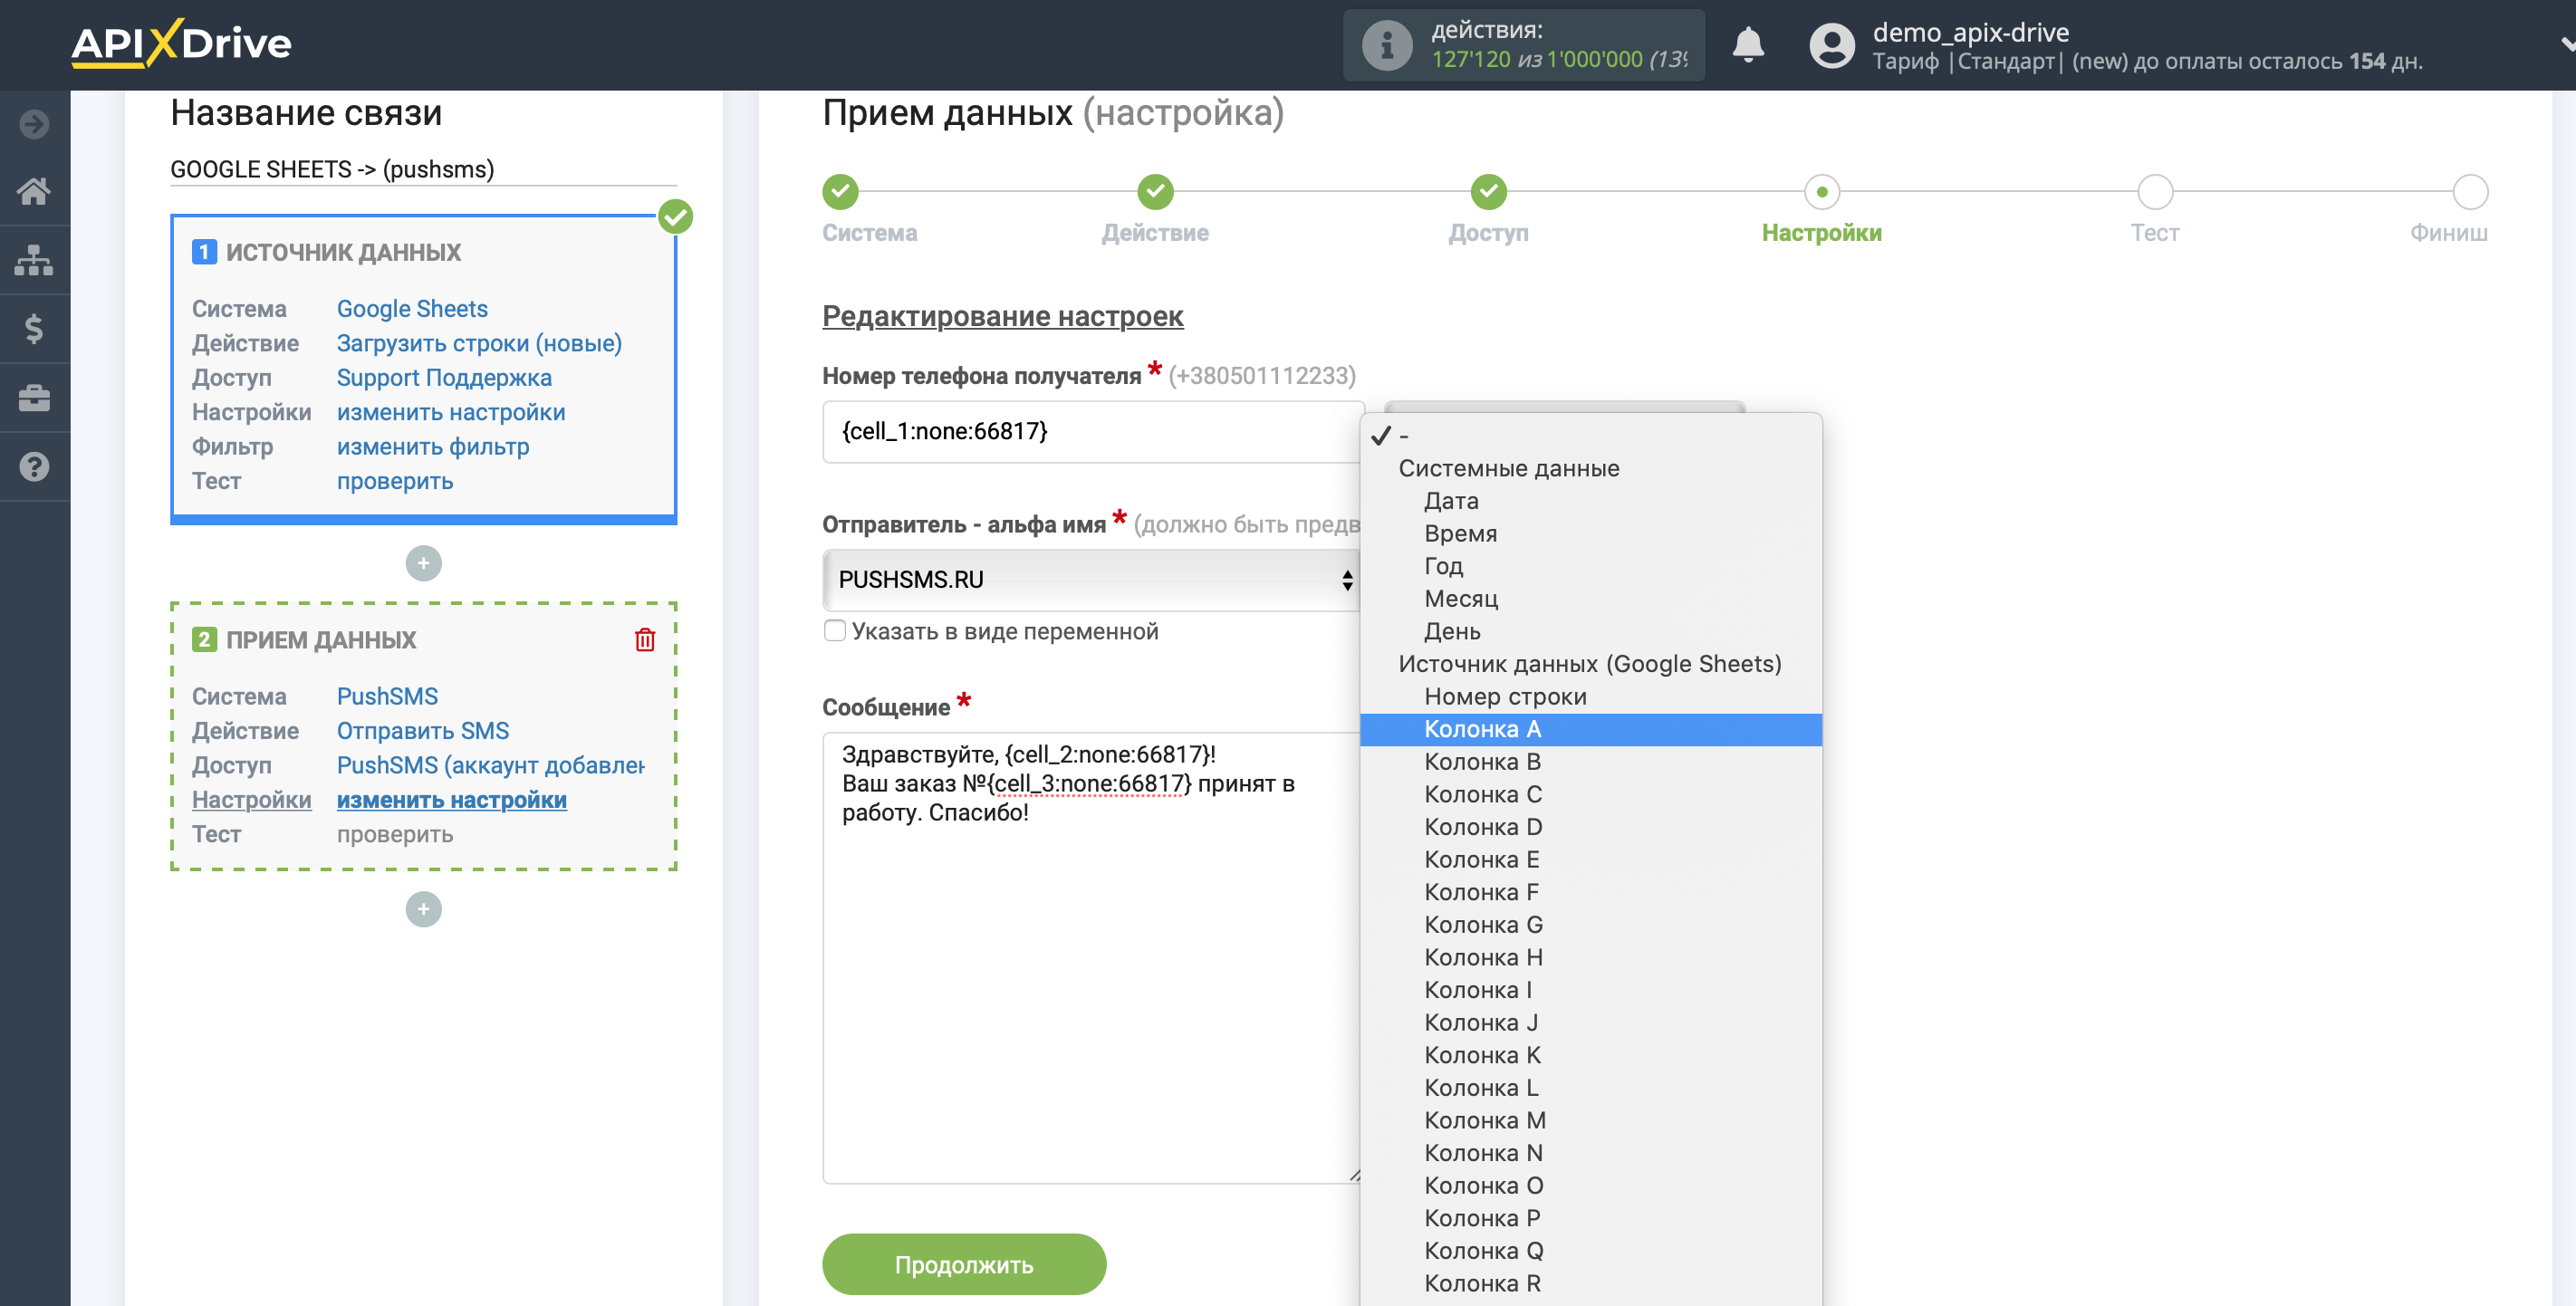
Task: Choose День from the variable list
Action: pos(1590,632)
